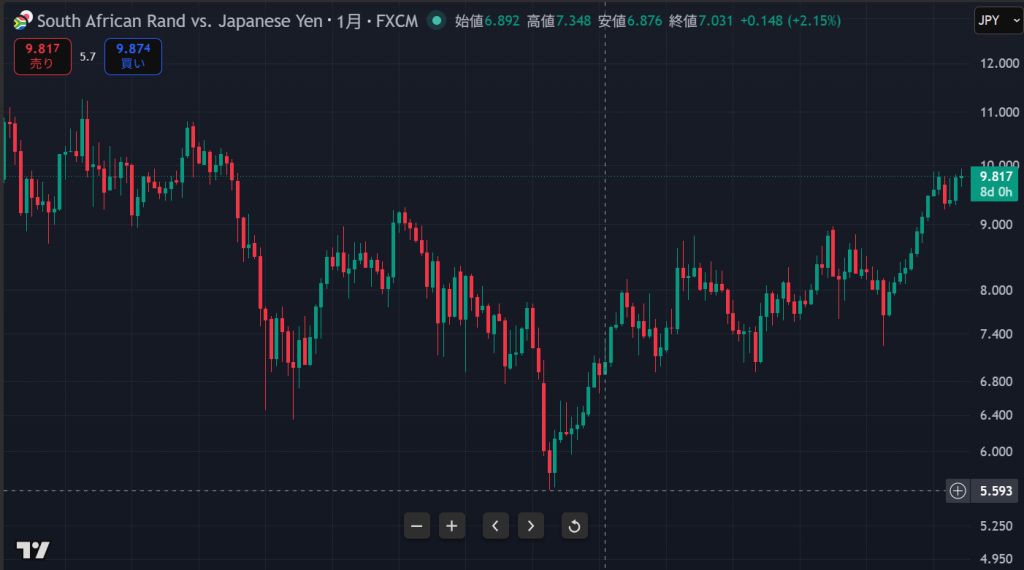Image resolution: width=1024 pixels, height=570 pixels.
Task: Click the South Africa/Japan flag symbol icon
Action: [23, 20]
